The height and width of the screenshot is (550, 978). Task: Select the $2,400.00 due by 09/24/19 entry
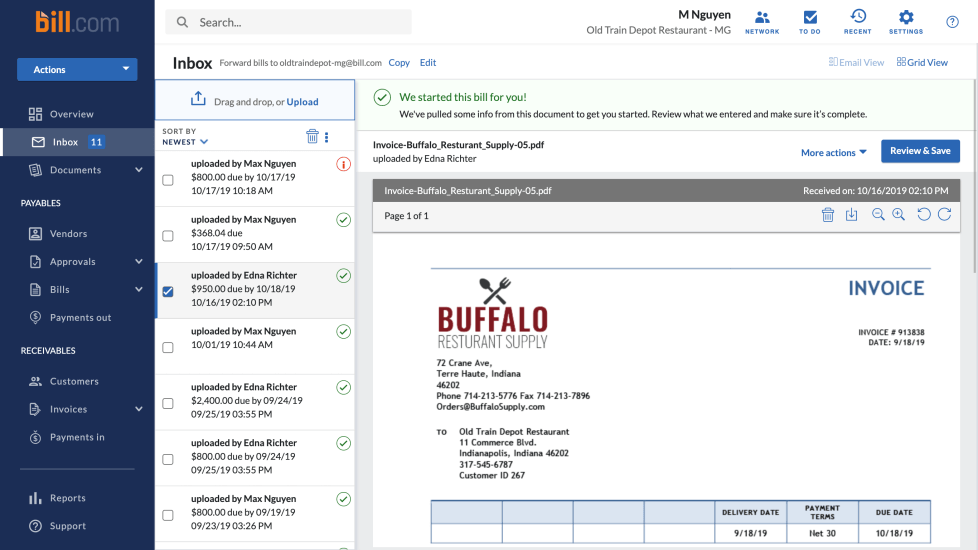point(255,402)
